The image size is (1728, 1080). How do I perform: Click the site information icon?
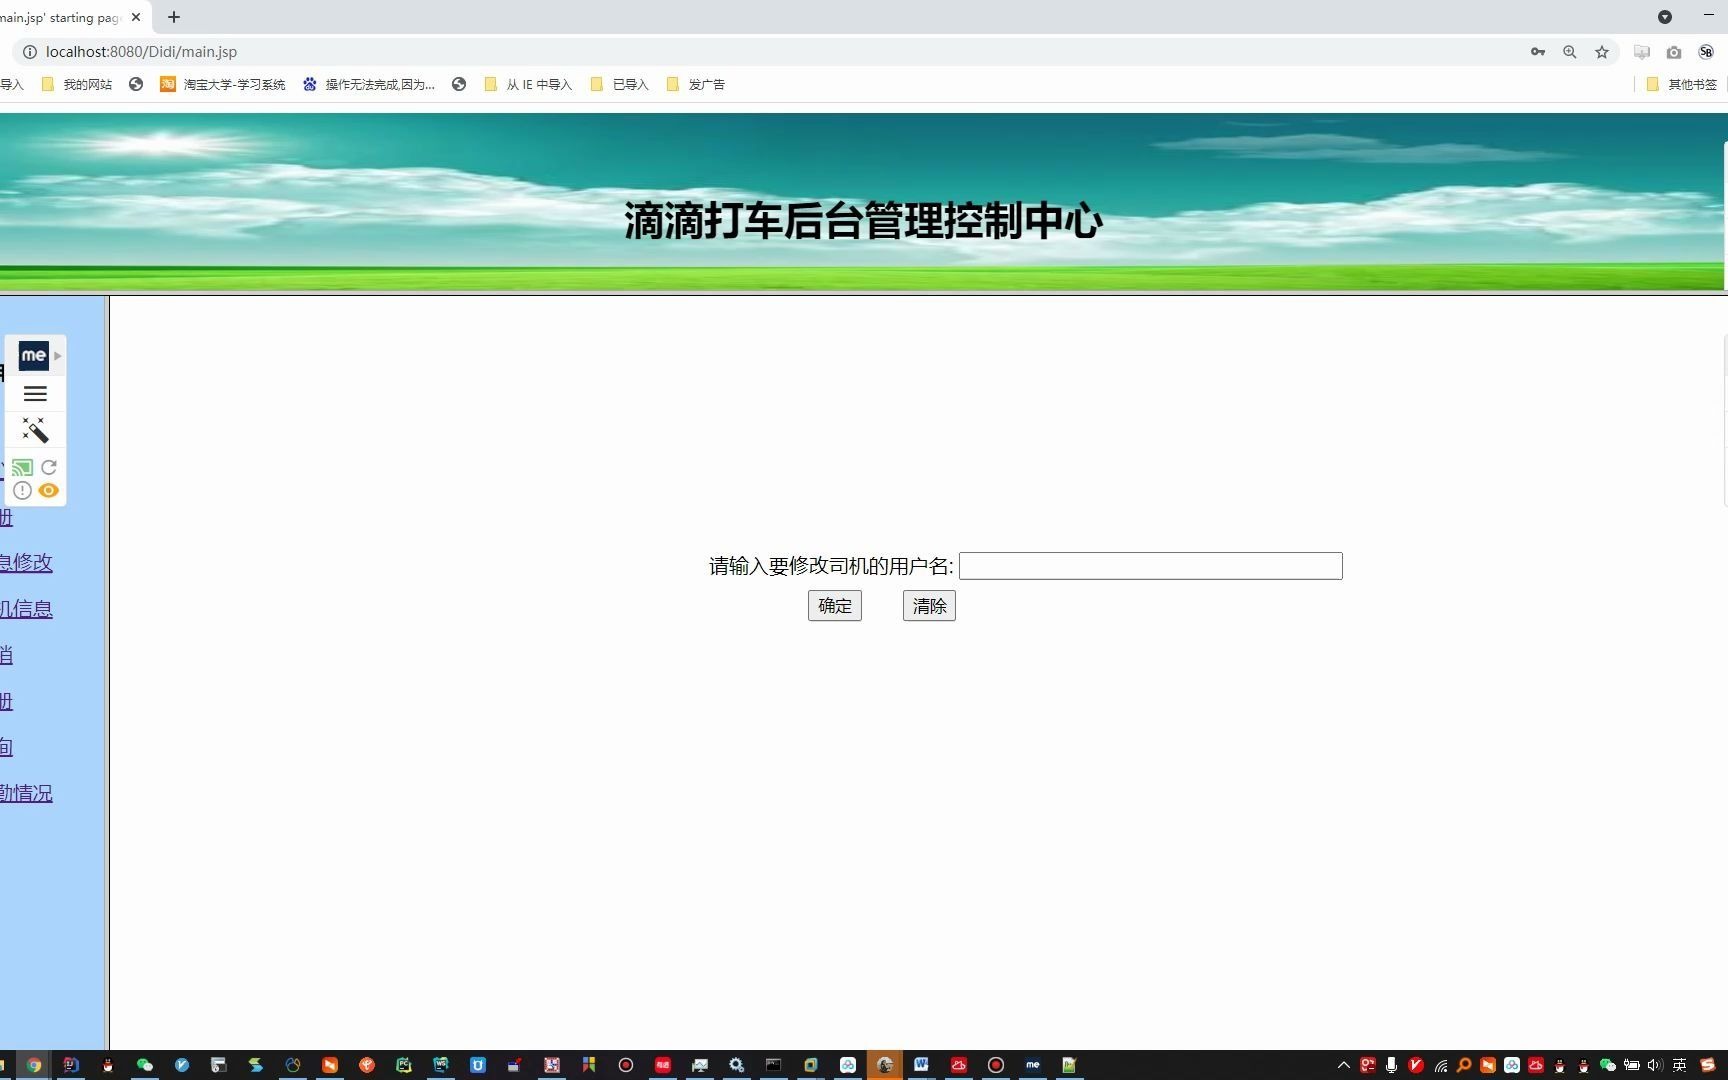(x=30, y=52)
